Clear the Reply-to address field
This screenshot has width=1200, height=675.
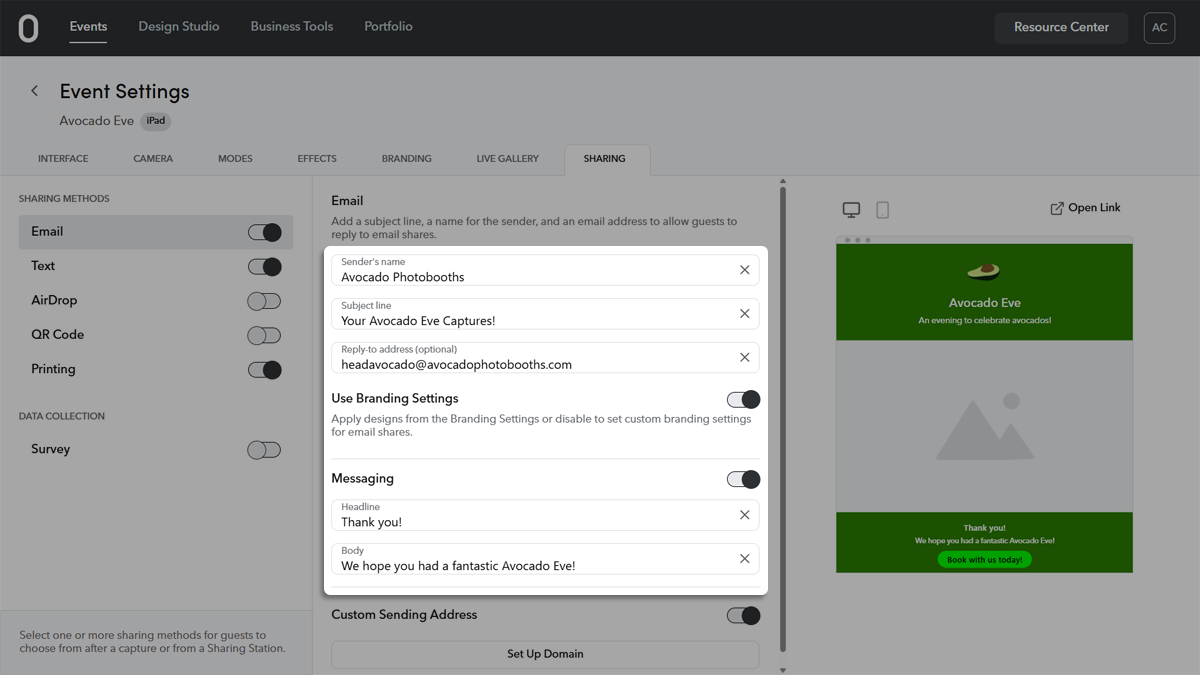[x=744, y=358]
